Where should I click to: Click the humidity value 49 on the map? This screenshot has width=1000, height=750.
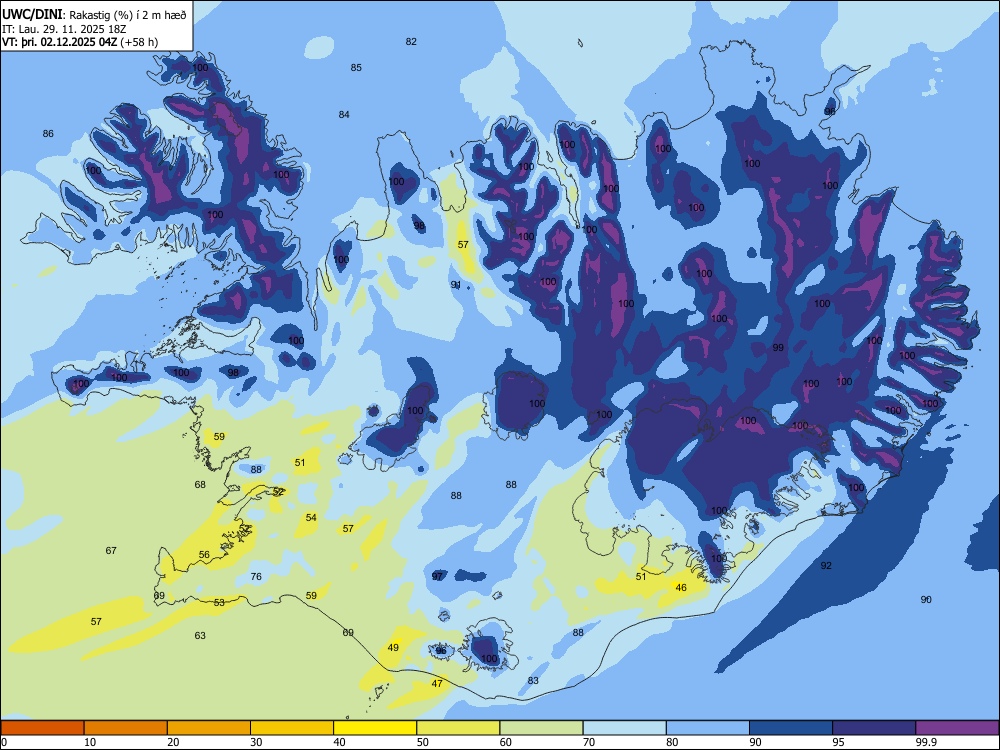(393, 647)
